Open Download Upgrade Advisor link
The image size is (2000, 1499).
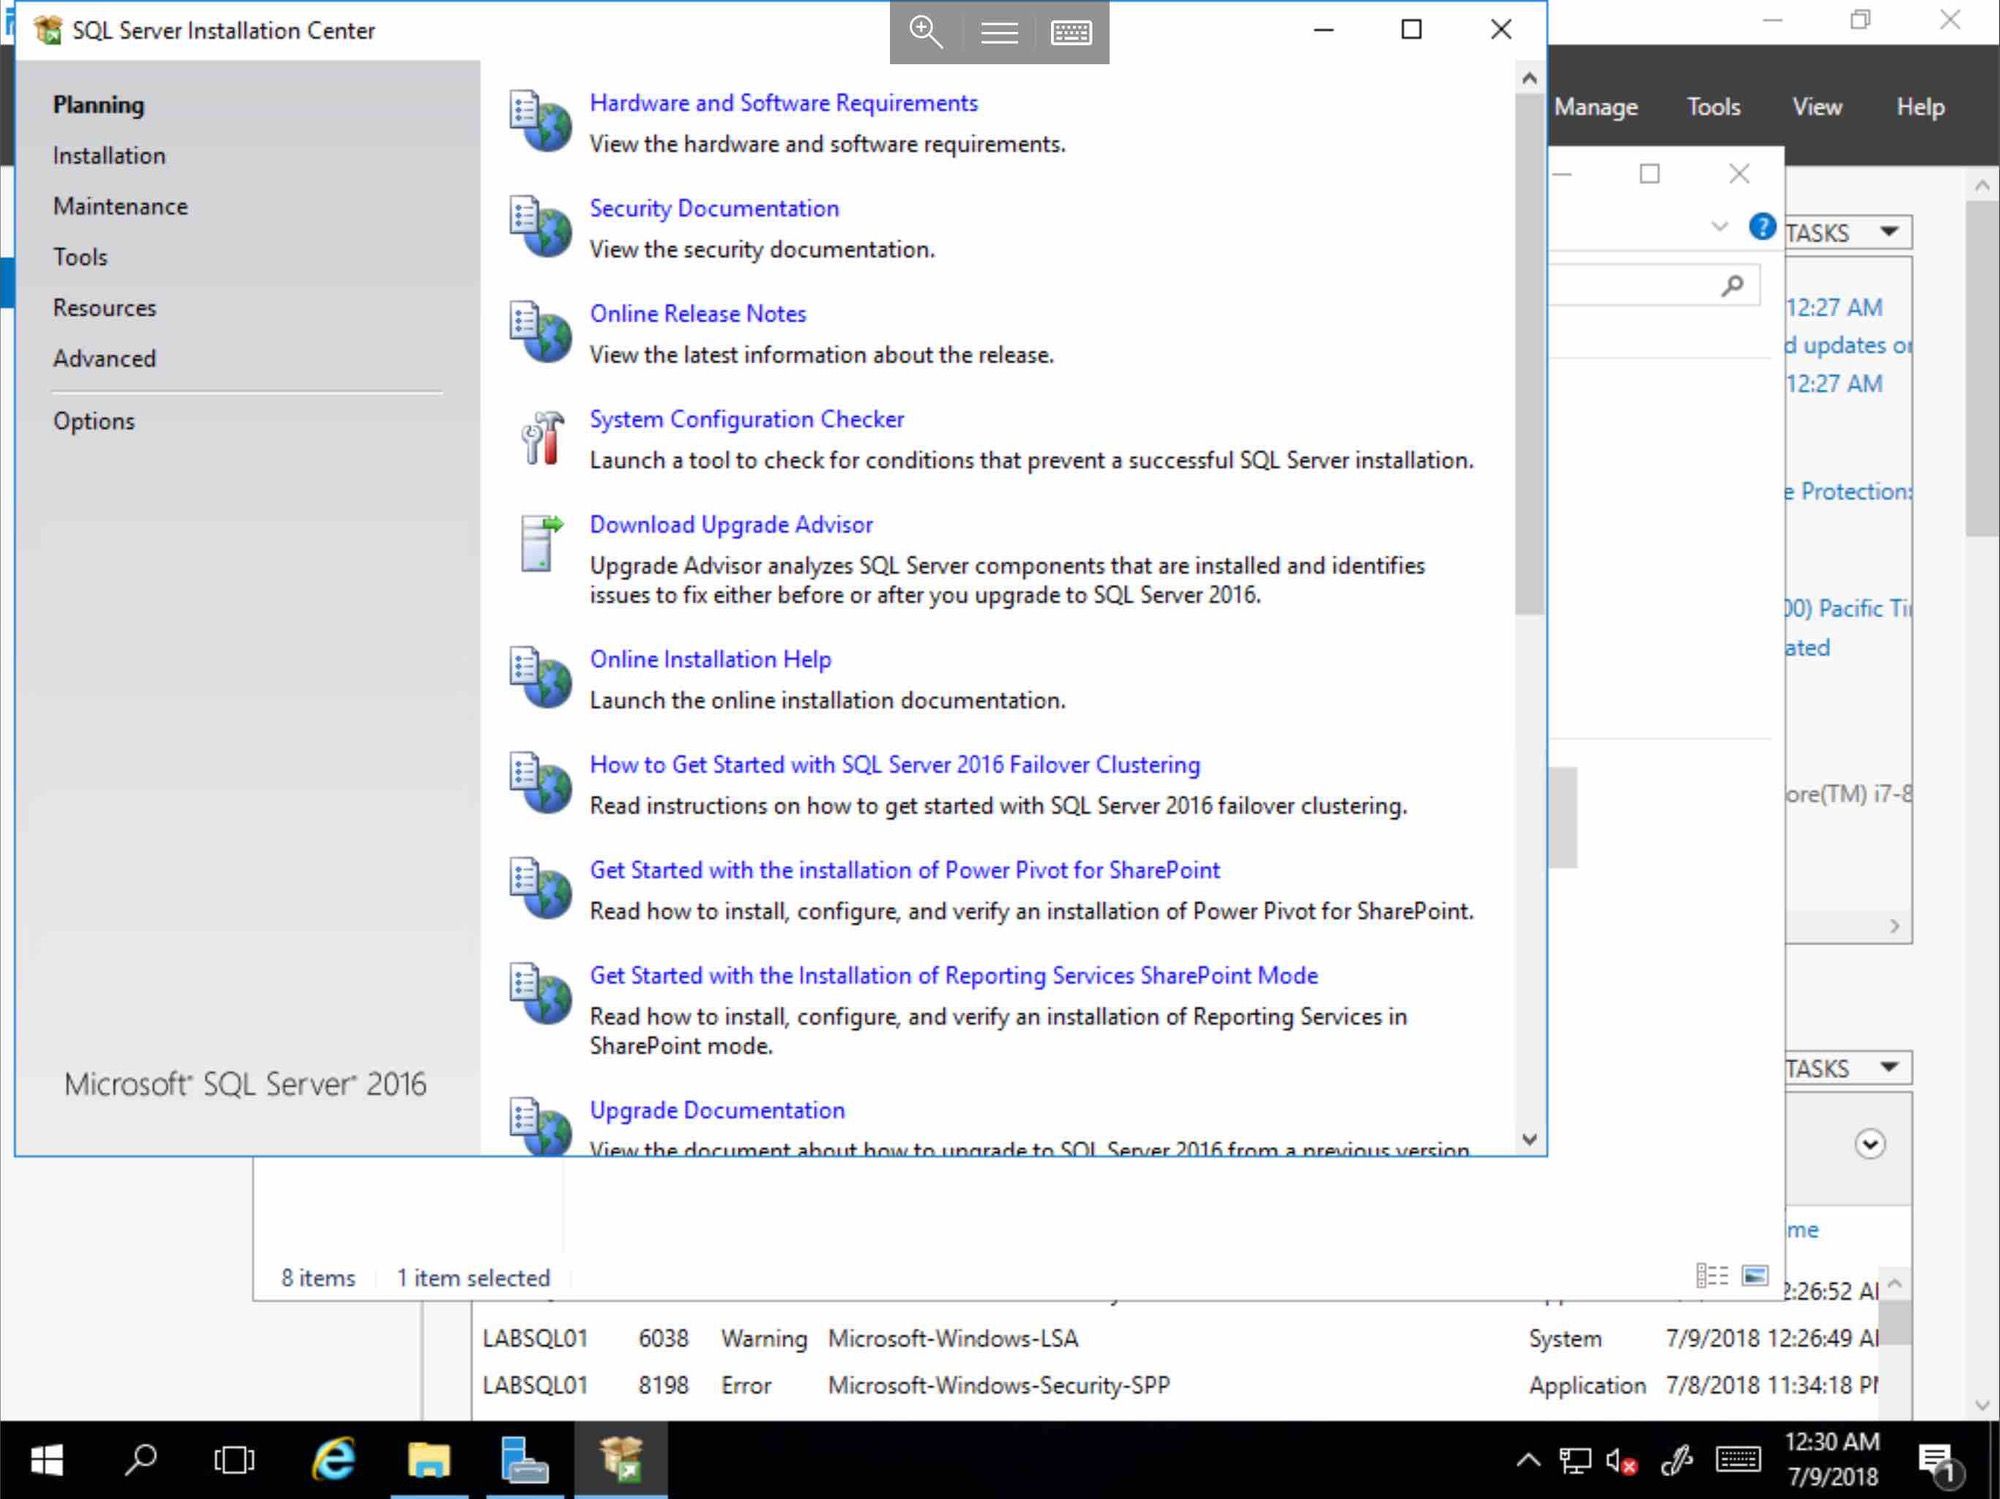click(x=731, y=525)
